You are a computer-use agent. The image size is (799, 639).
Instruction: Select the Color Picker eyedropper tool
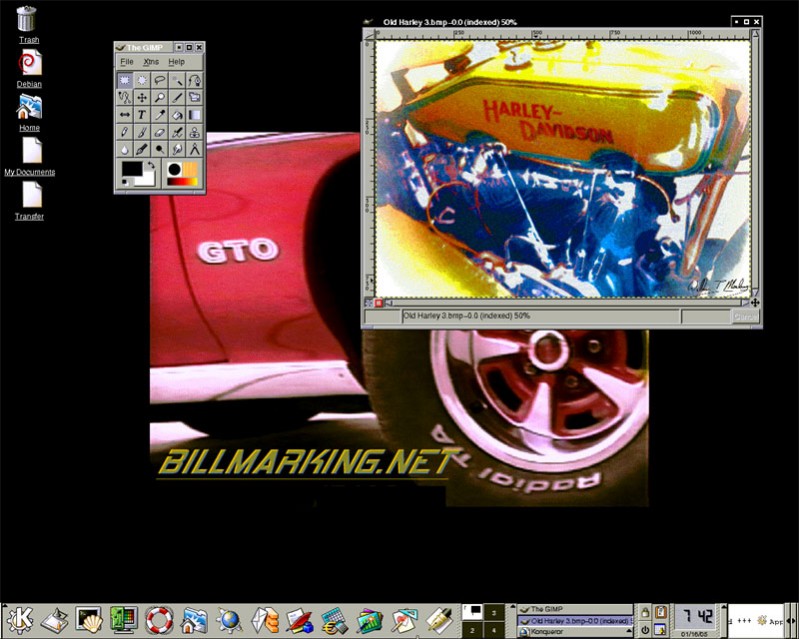click(x=159, y=114)
